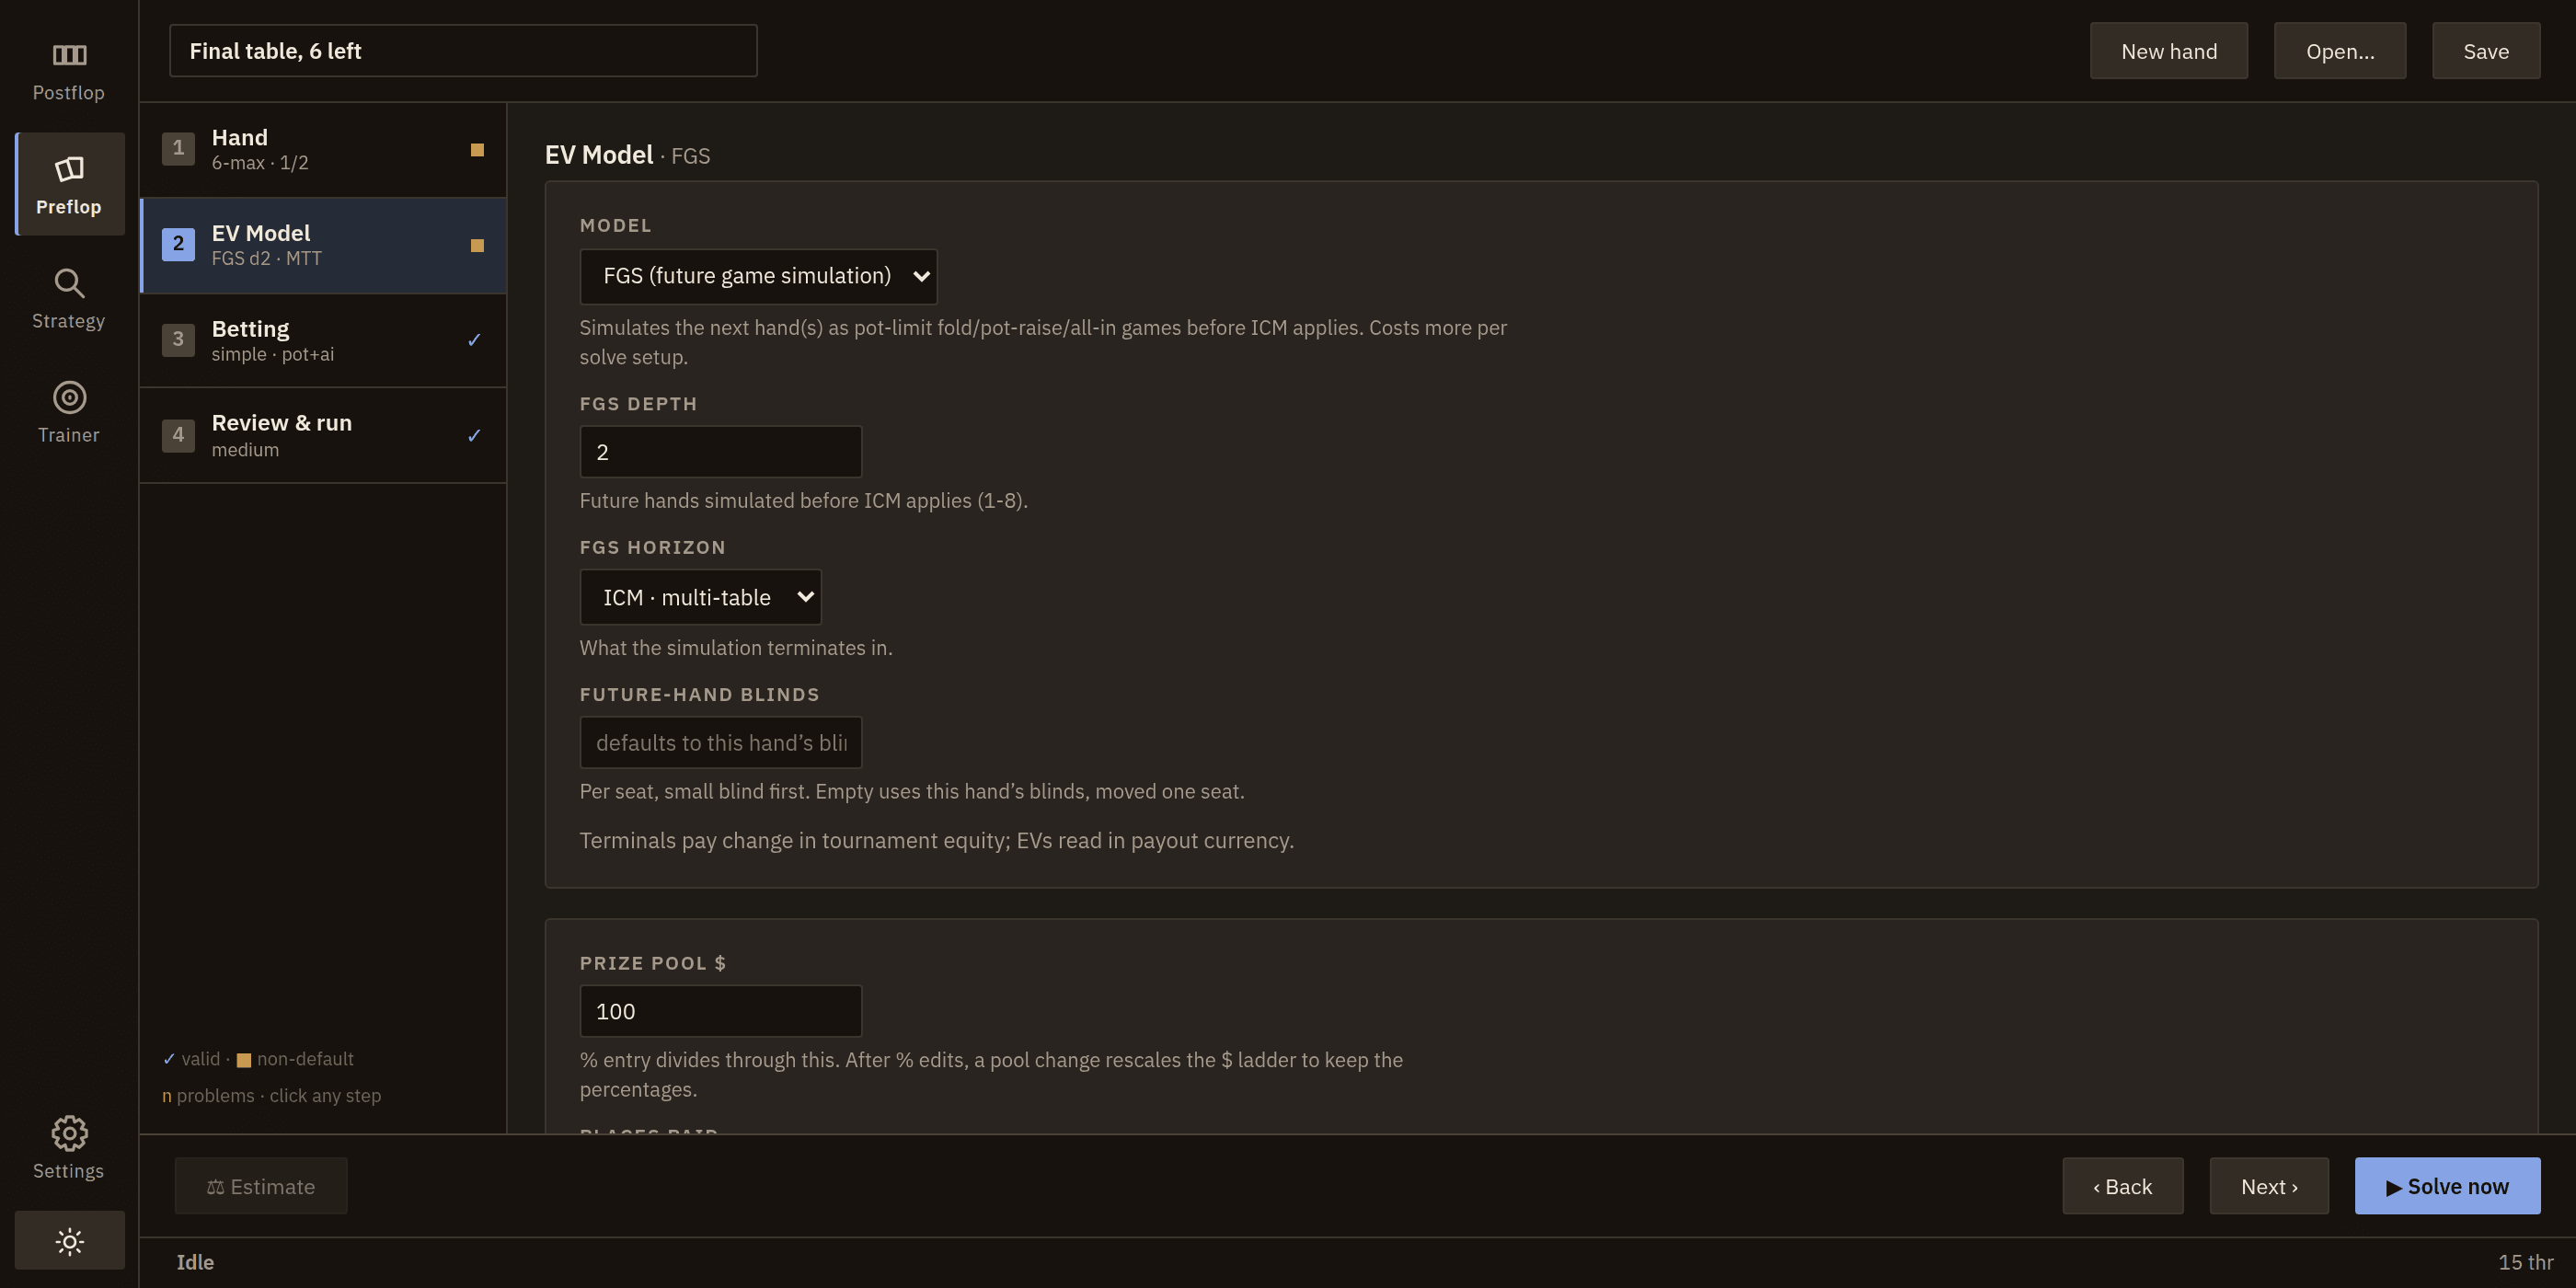
Task: Focus the Prize pool $ field
Action: click(720, 1011)
